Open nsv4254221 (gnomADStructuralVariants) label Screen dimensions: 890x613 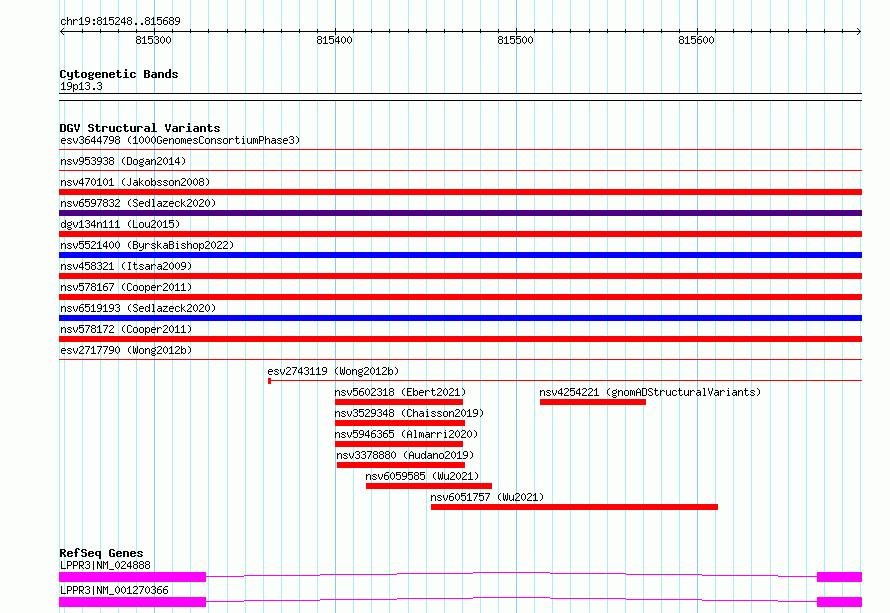(x=650, y=392)
